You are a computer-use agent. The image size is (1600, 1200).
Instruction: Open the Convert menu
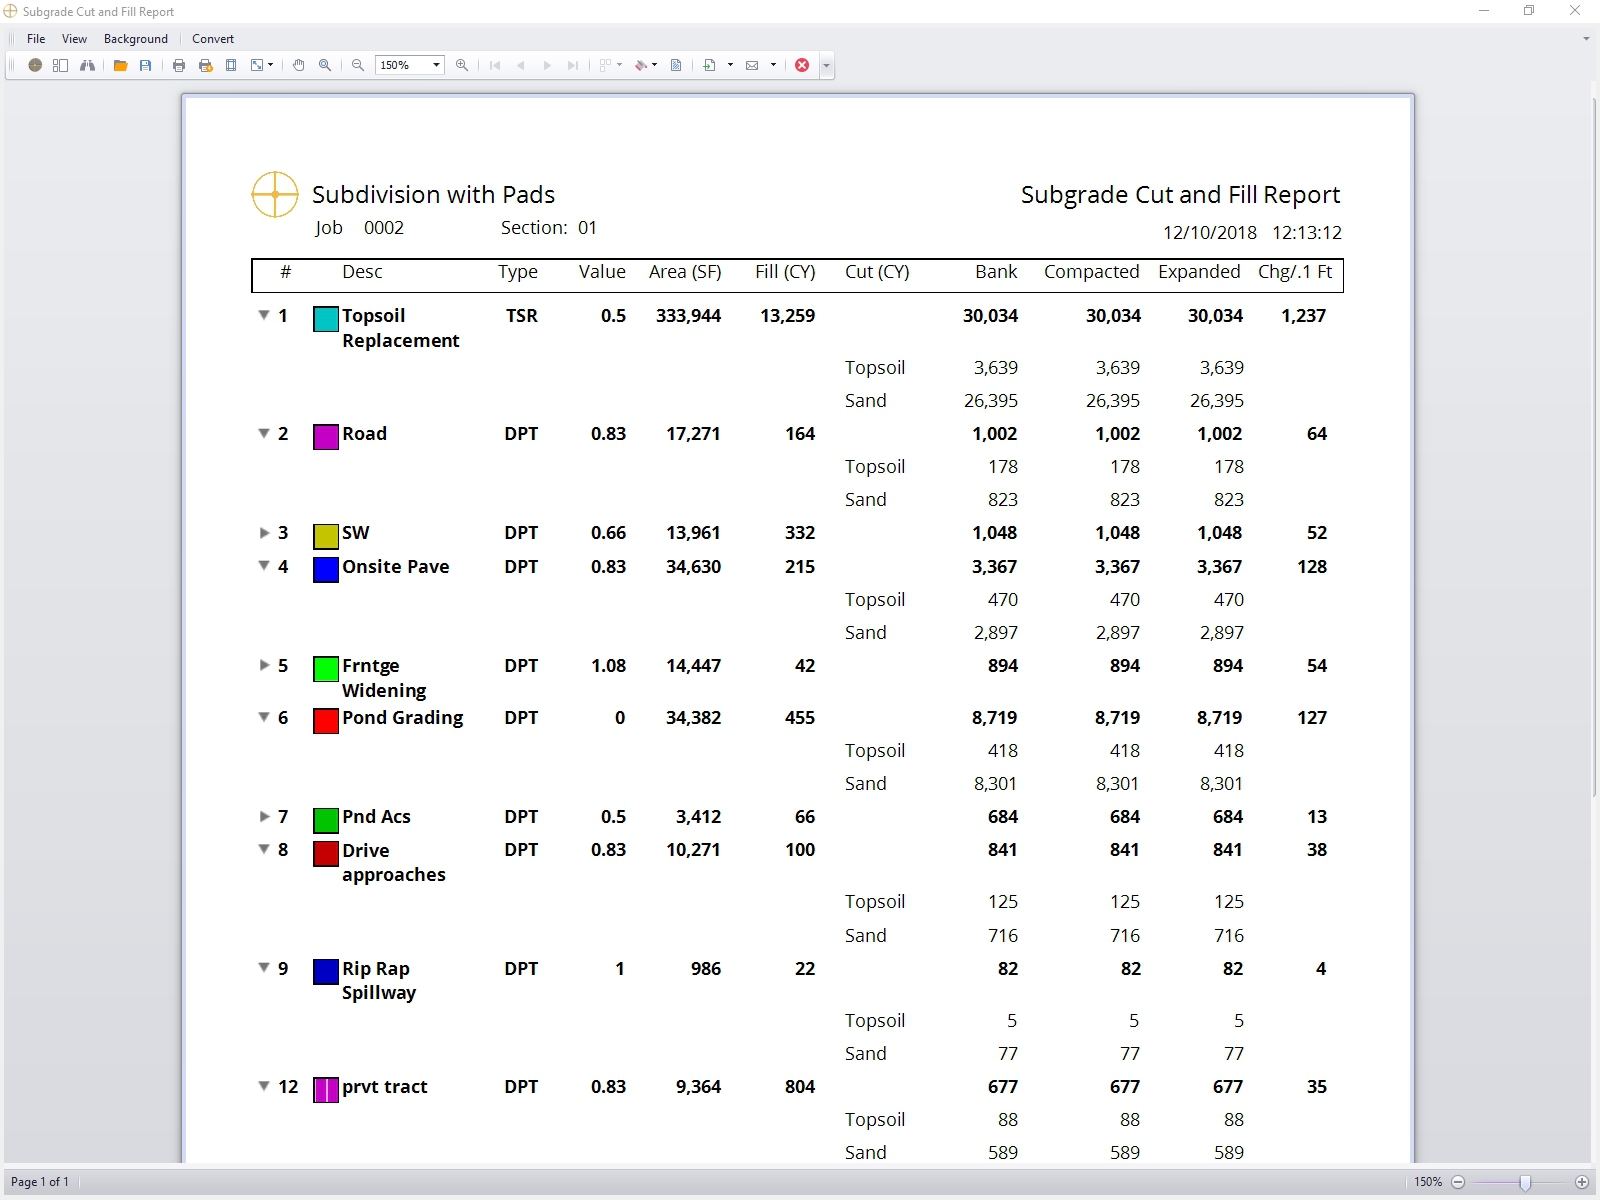[x=212, y=39]
